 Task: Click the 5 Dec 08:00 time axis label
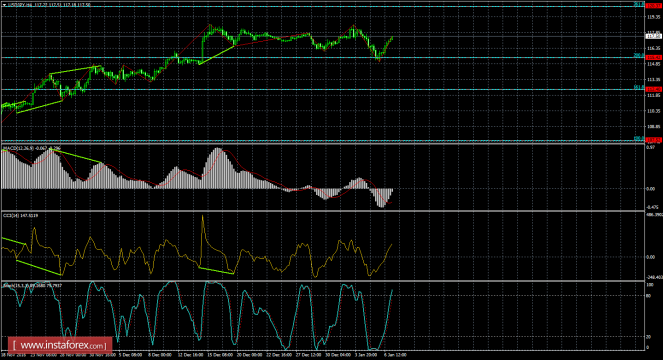[130, 355]
